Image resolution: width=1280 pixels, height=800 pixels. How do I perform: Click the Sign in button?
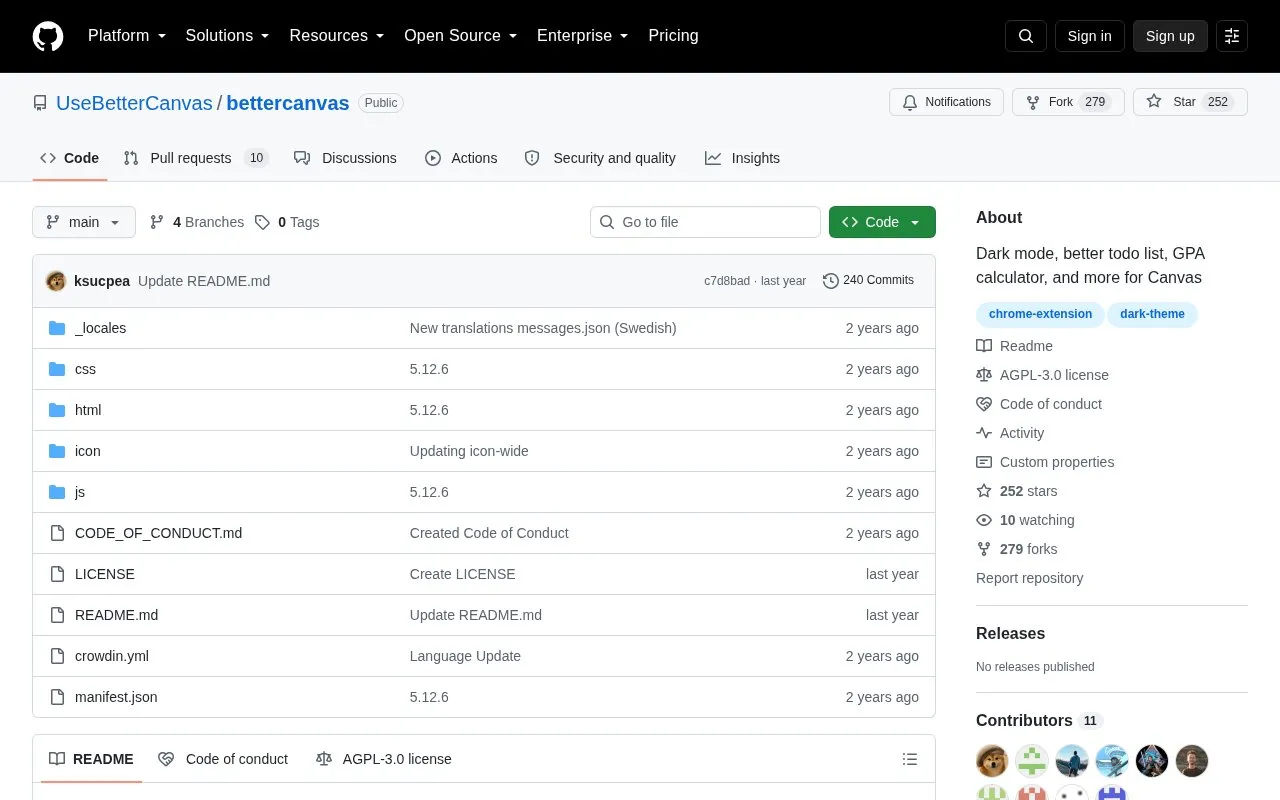1090,36
